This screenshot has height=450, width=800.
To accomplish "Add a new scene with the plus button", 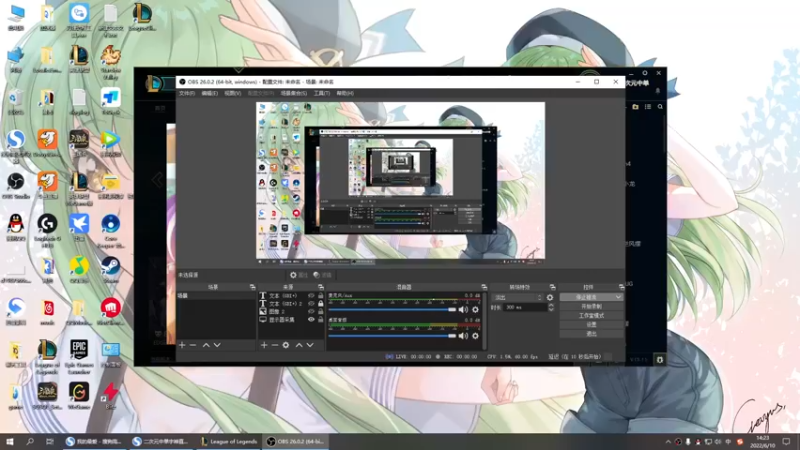I will click(182, 345).
